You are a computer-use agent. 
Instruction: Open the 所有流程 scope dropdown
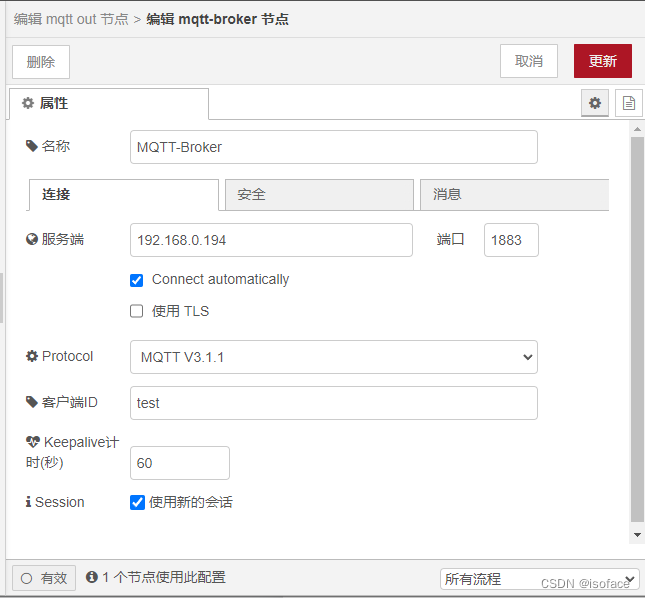(x=540, y=579)
